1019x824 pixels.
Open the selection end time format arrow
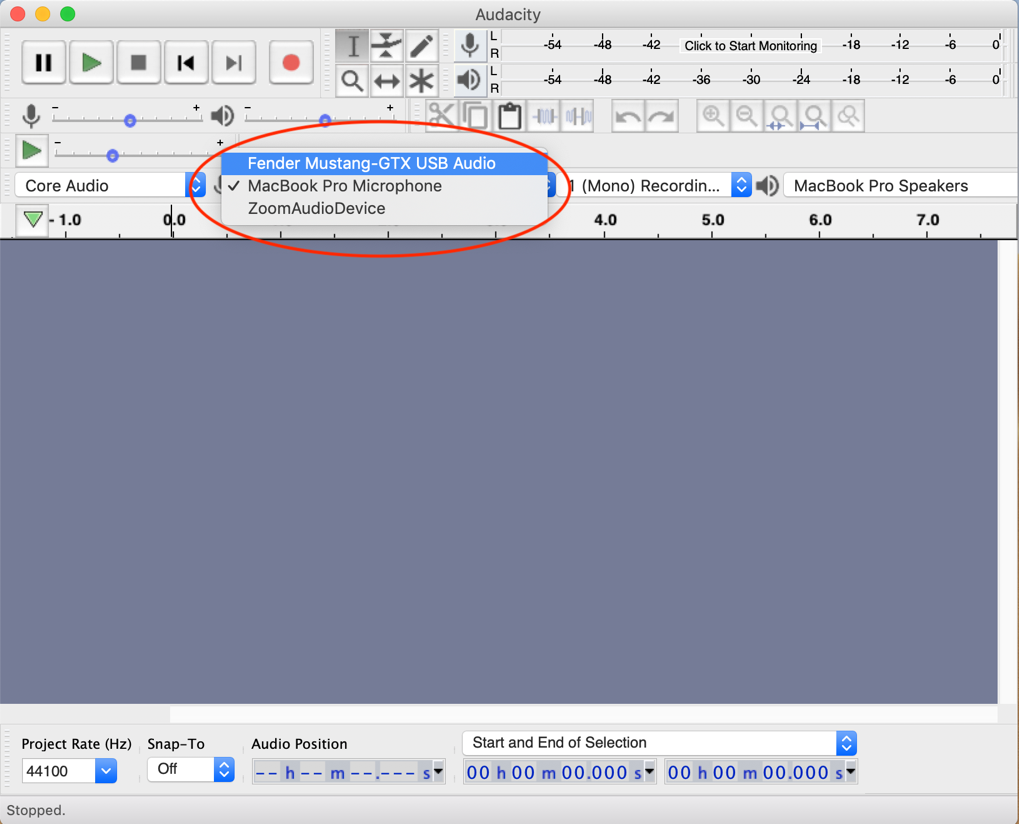(851, 771)
